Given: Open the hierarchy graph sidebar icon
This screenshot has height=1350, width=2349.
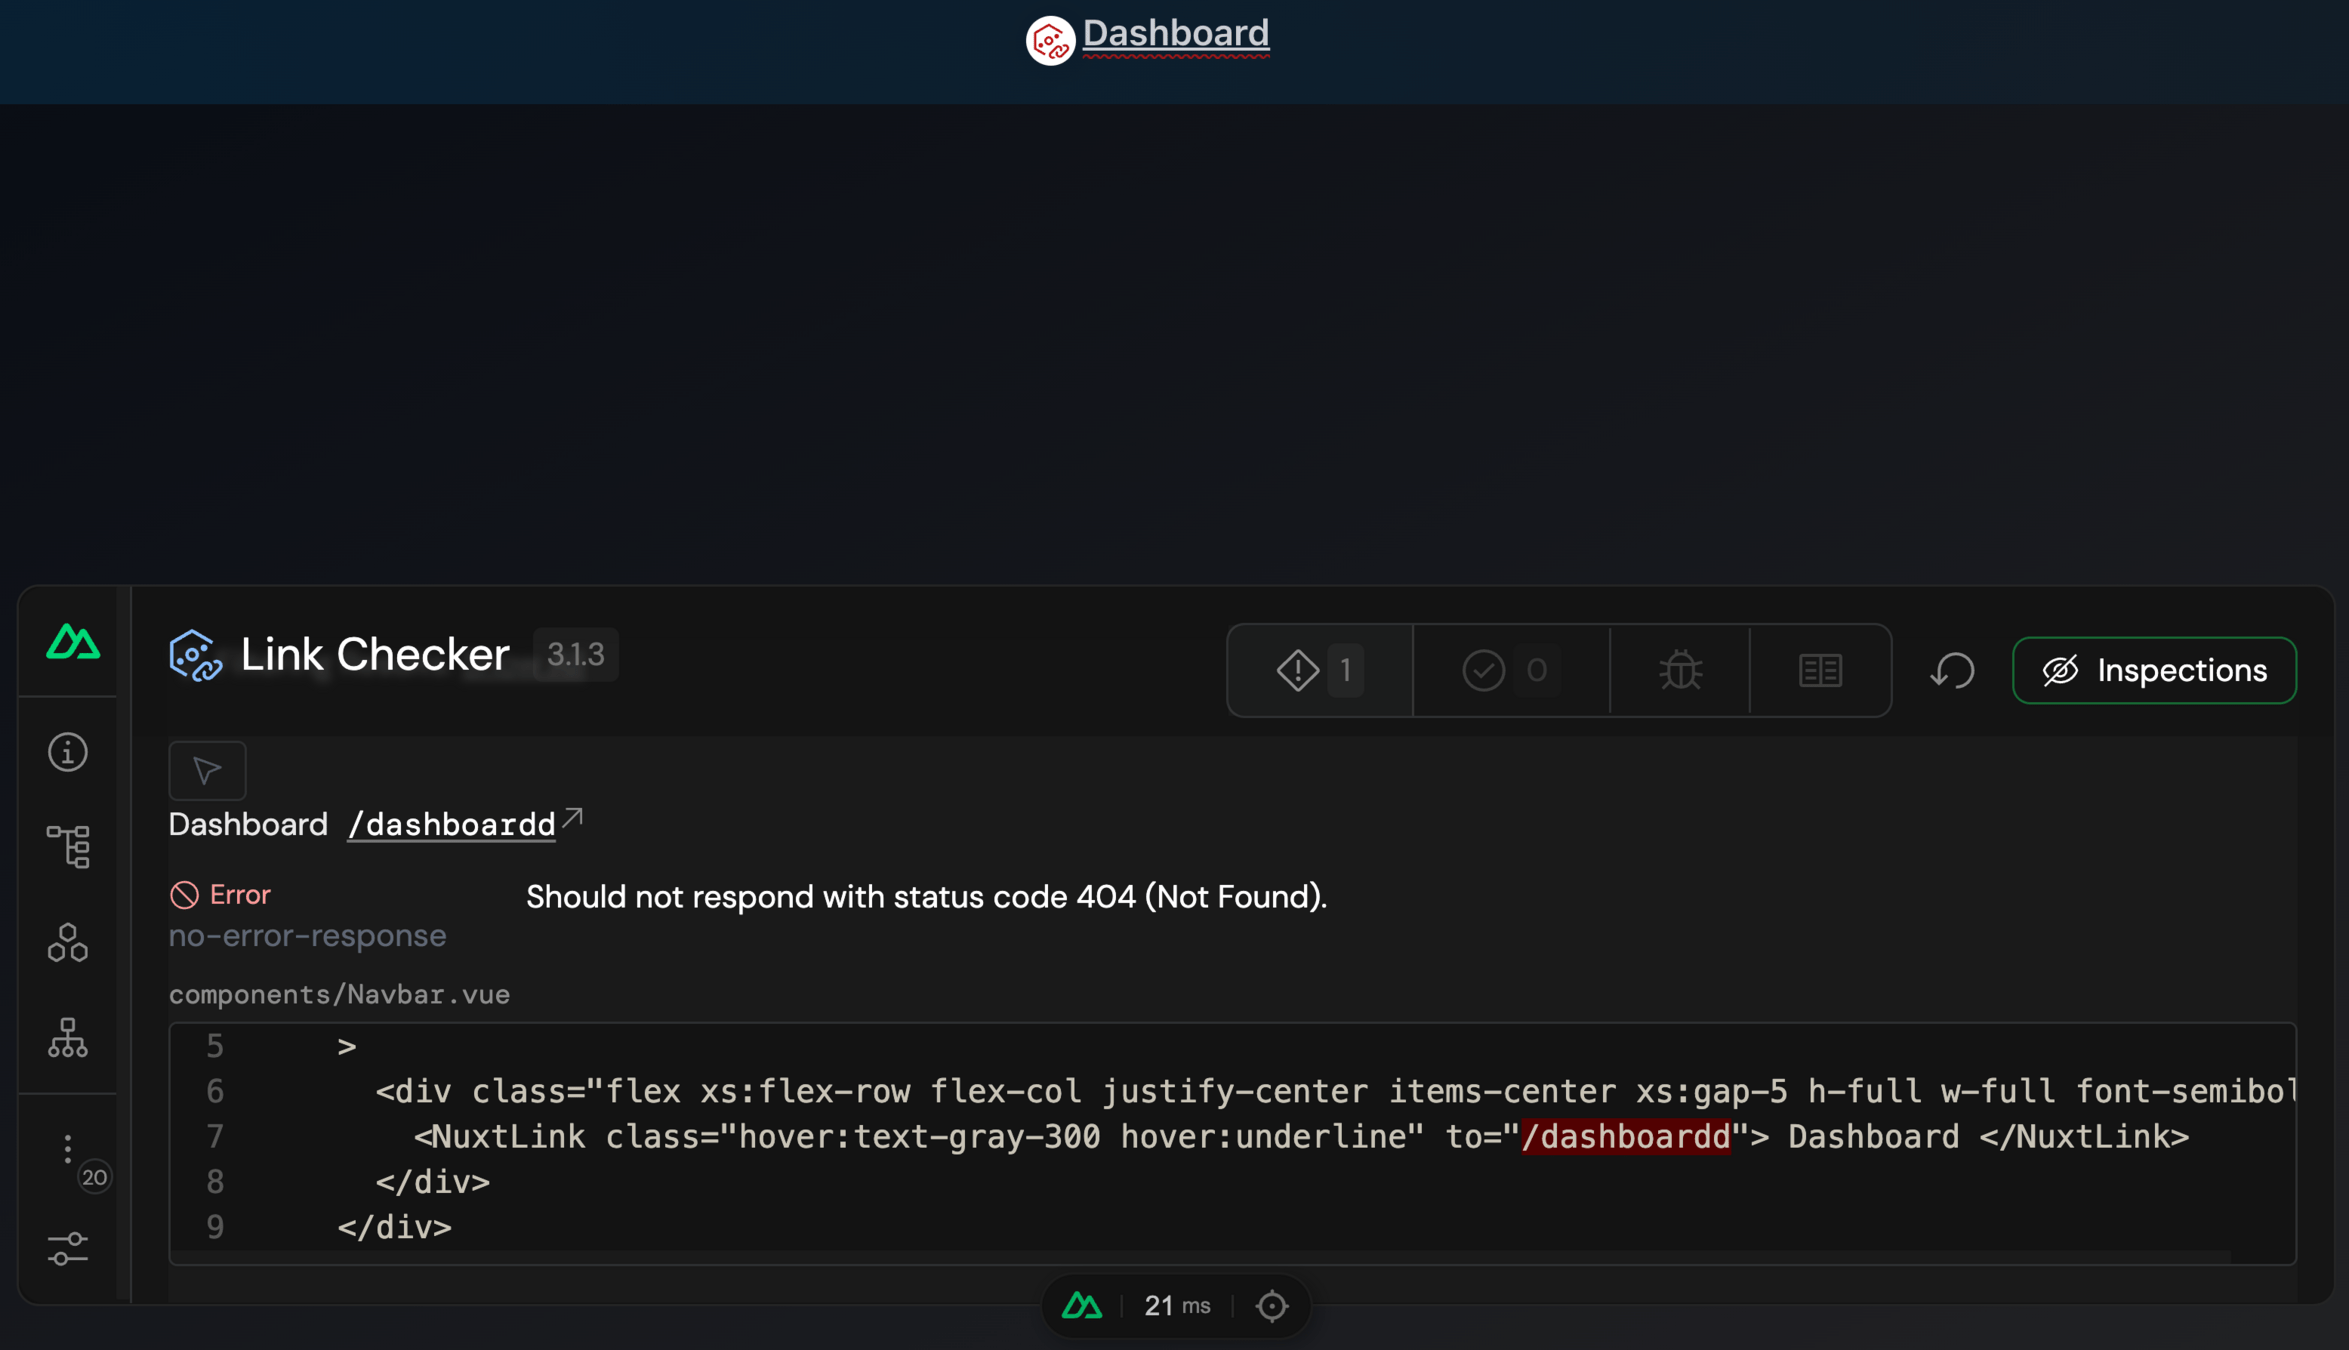Looking at the screenshot, I should (x=68, y=1038).
